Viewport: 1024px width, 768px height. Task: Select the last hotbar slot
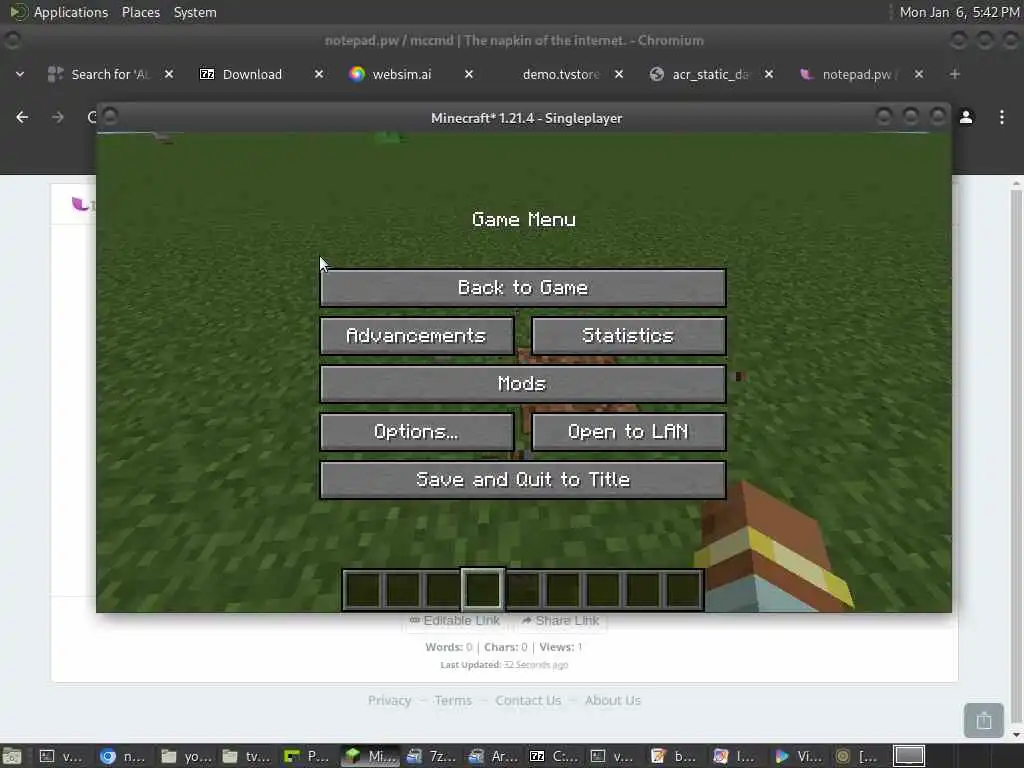[683, 589]
